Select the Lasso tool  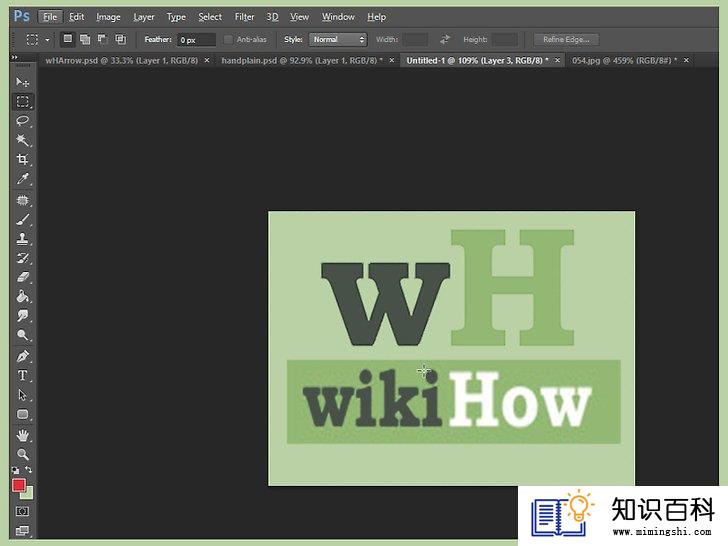[x=22, y=121]
